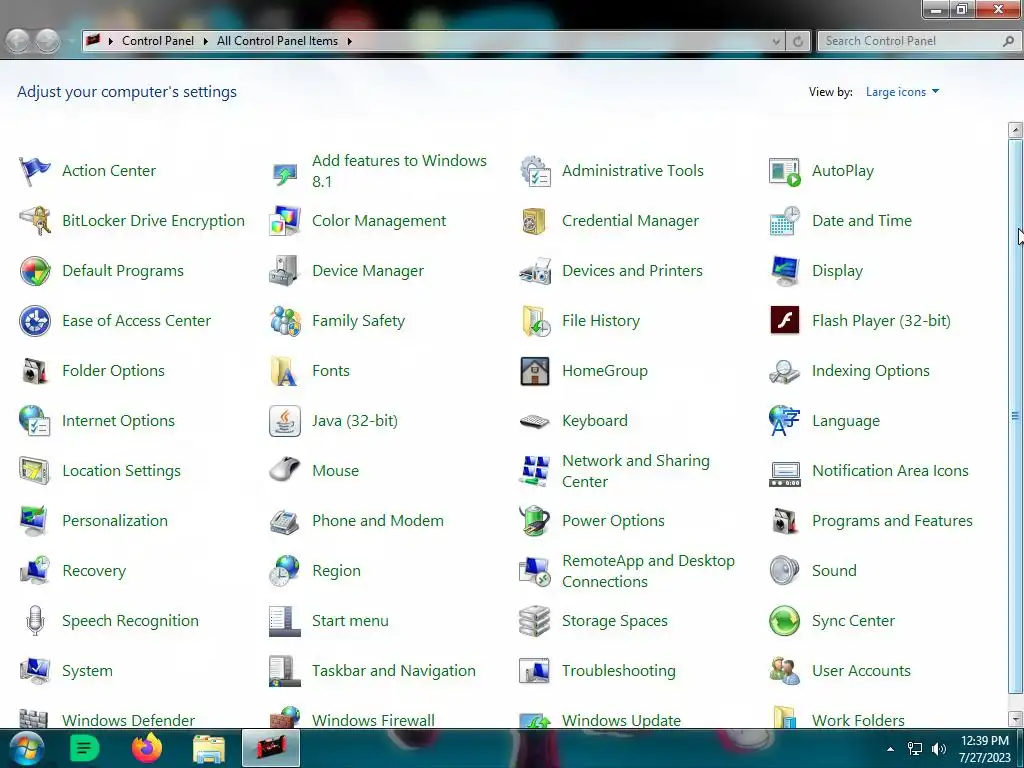Click the AutoPlay icon

pyautogui.click(x=784, y=171)
